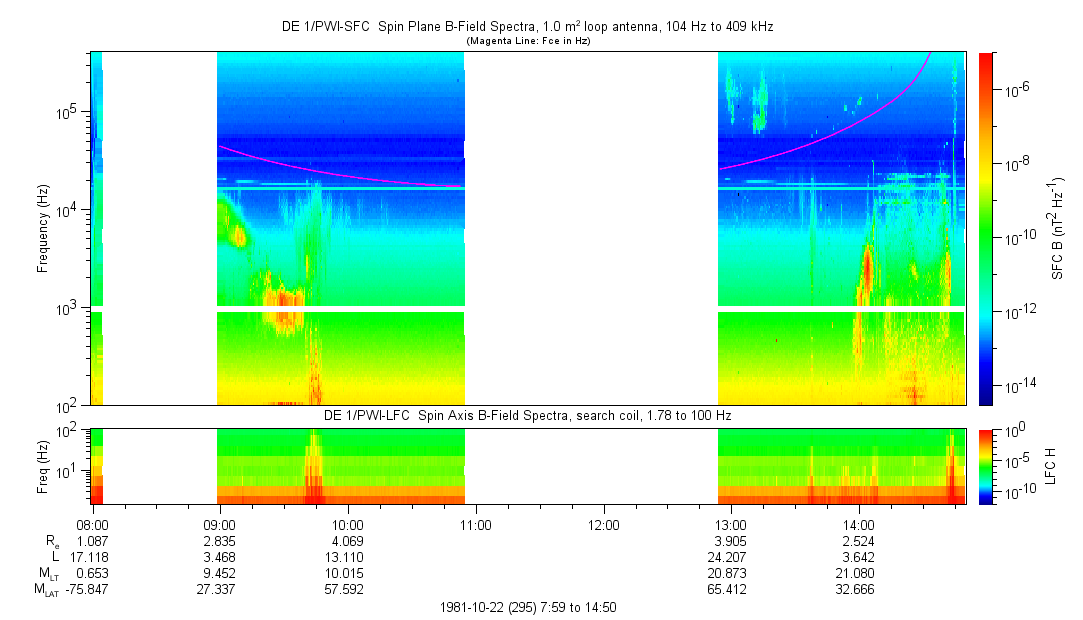This screenshot has width=1083, height=620.
Task: Select the 10:00 time axis tick label
Action: (x=348, y=524)
